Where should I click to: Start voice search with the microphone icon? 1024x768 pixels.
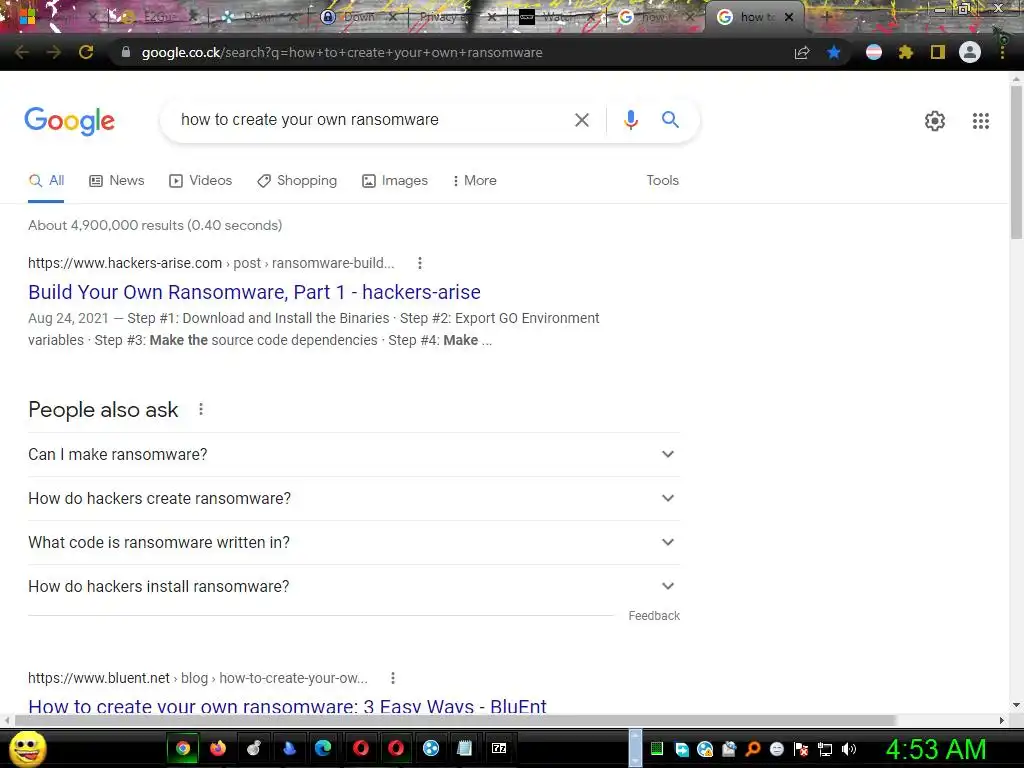pos(630,120)
